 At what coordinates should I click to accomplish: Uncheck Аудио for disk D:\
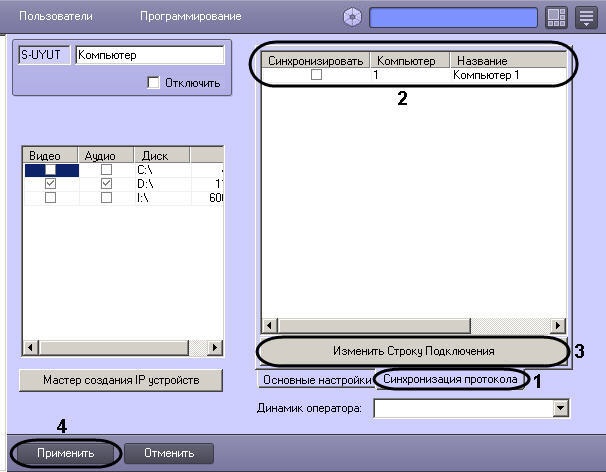point(106,184)
